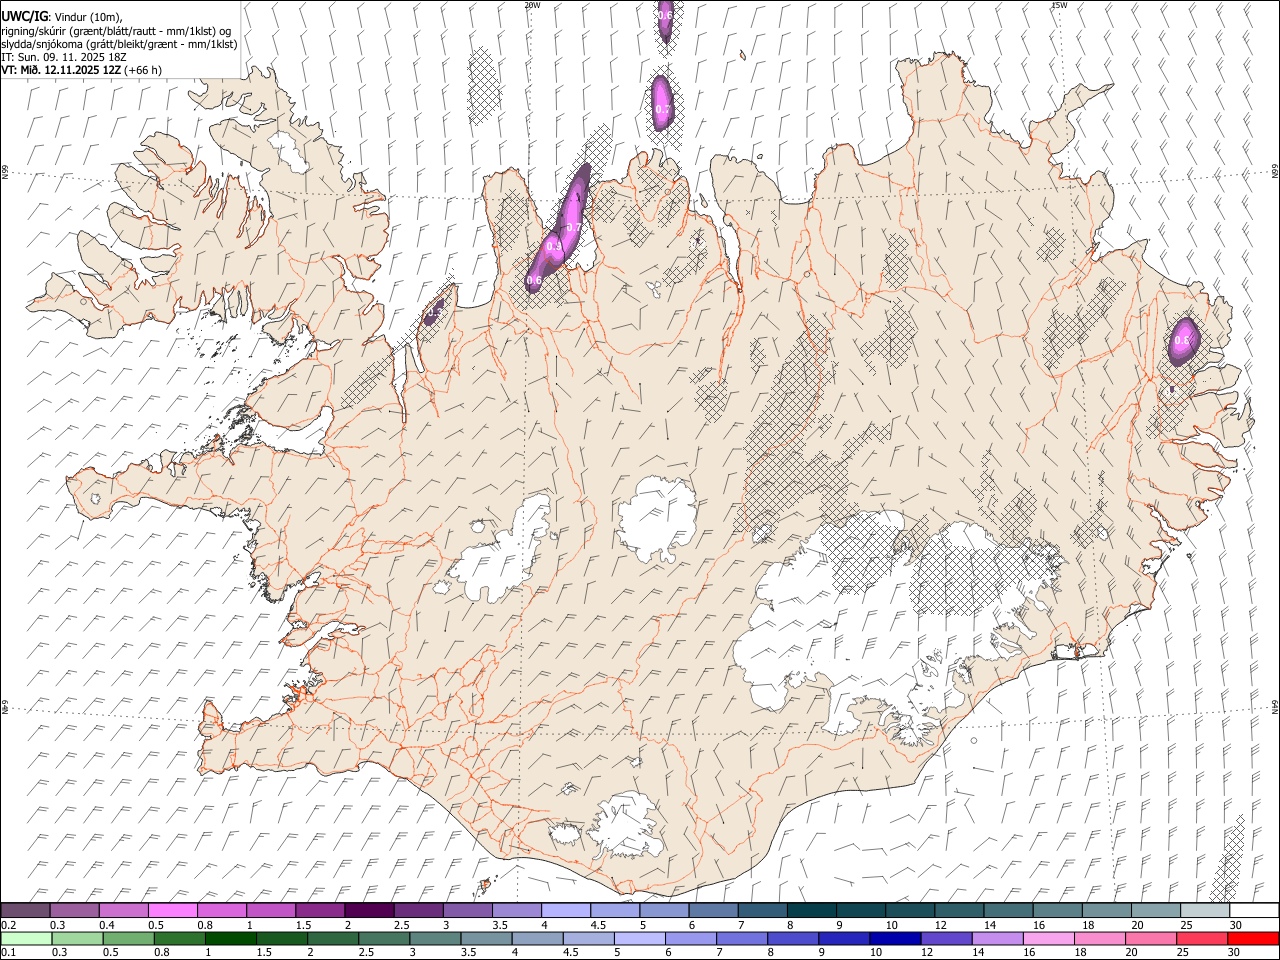Pick the upper legend swatch starting at 0.4
1280x960 pixels.
[x=123, y=911]
